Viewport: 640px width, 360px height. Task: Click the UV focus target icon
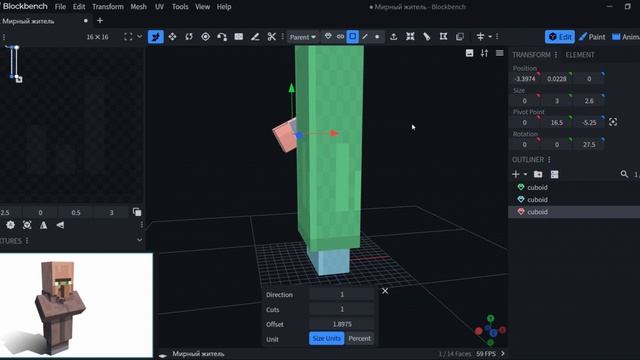(x=27, y=225)
